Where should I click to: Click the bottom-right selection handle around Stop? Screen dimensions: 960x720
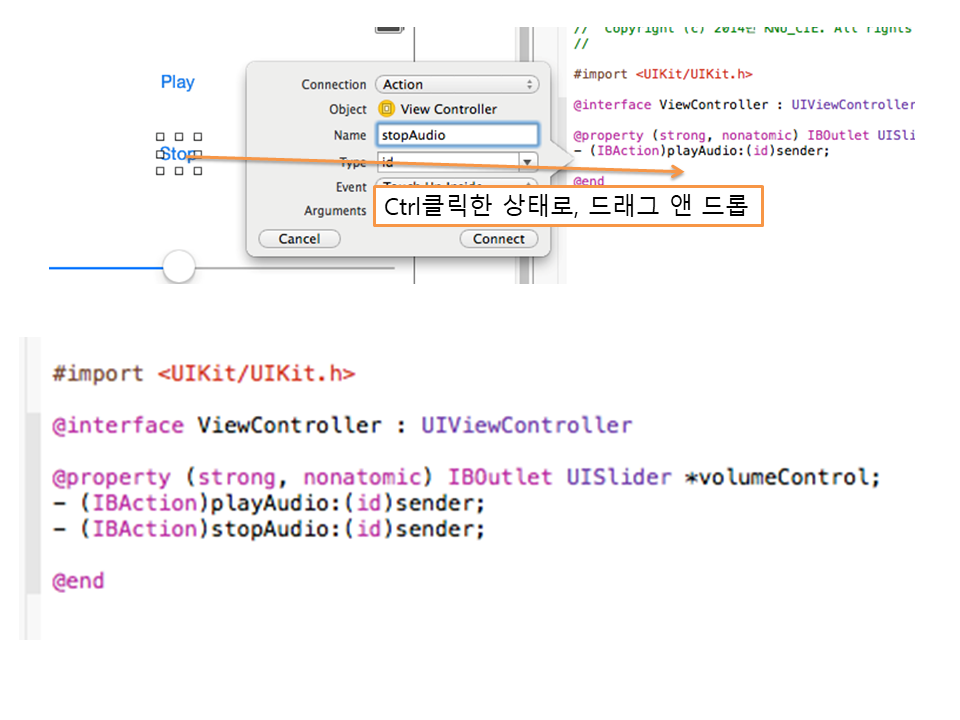click(198, 171)
